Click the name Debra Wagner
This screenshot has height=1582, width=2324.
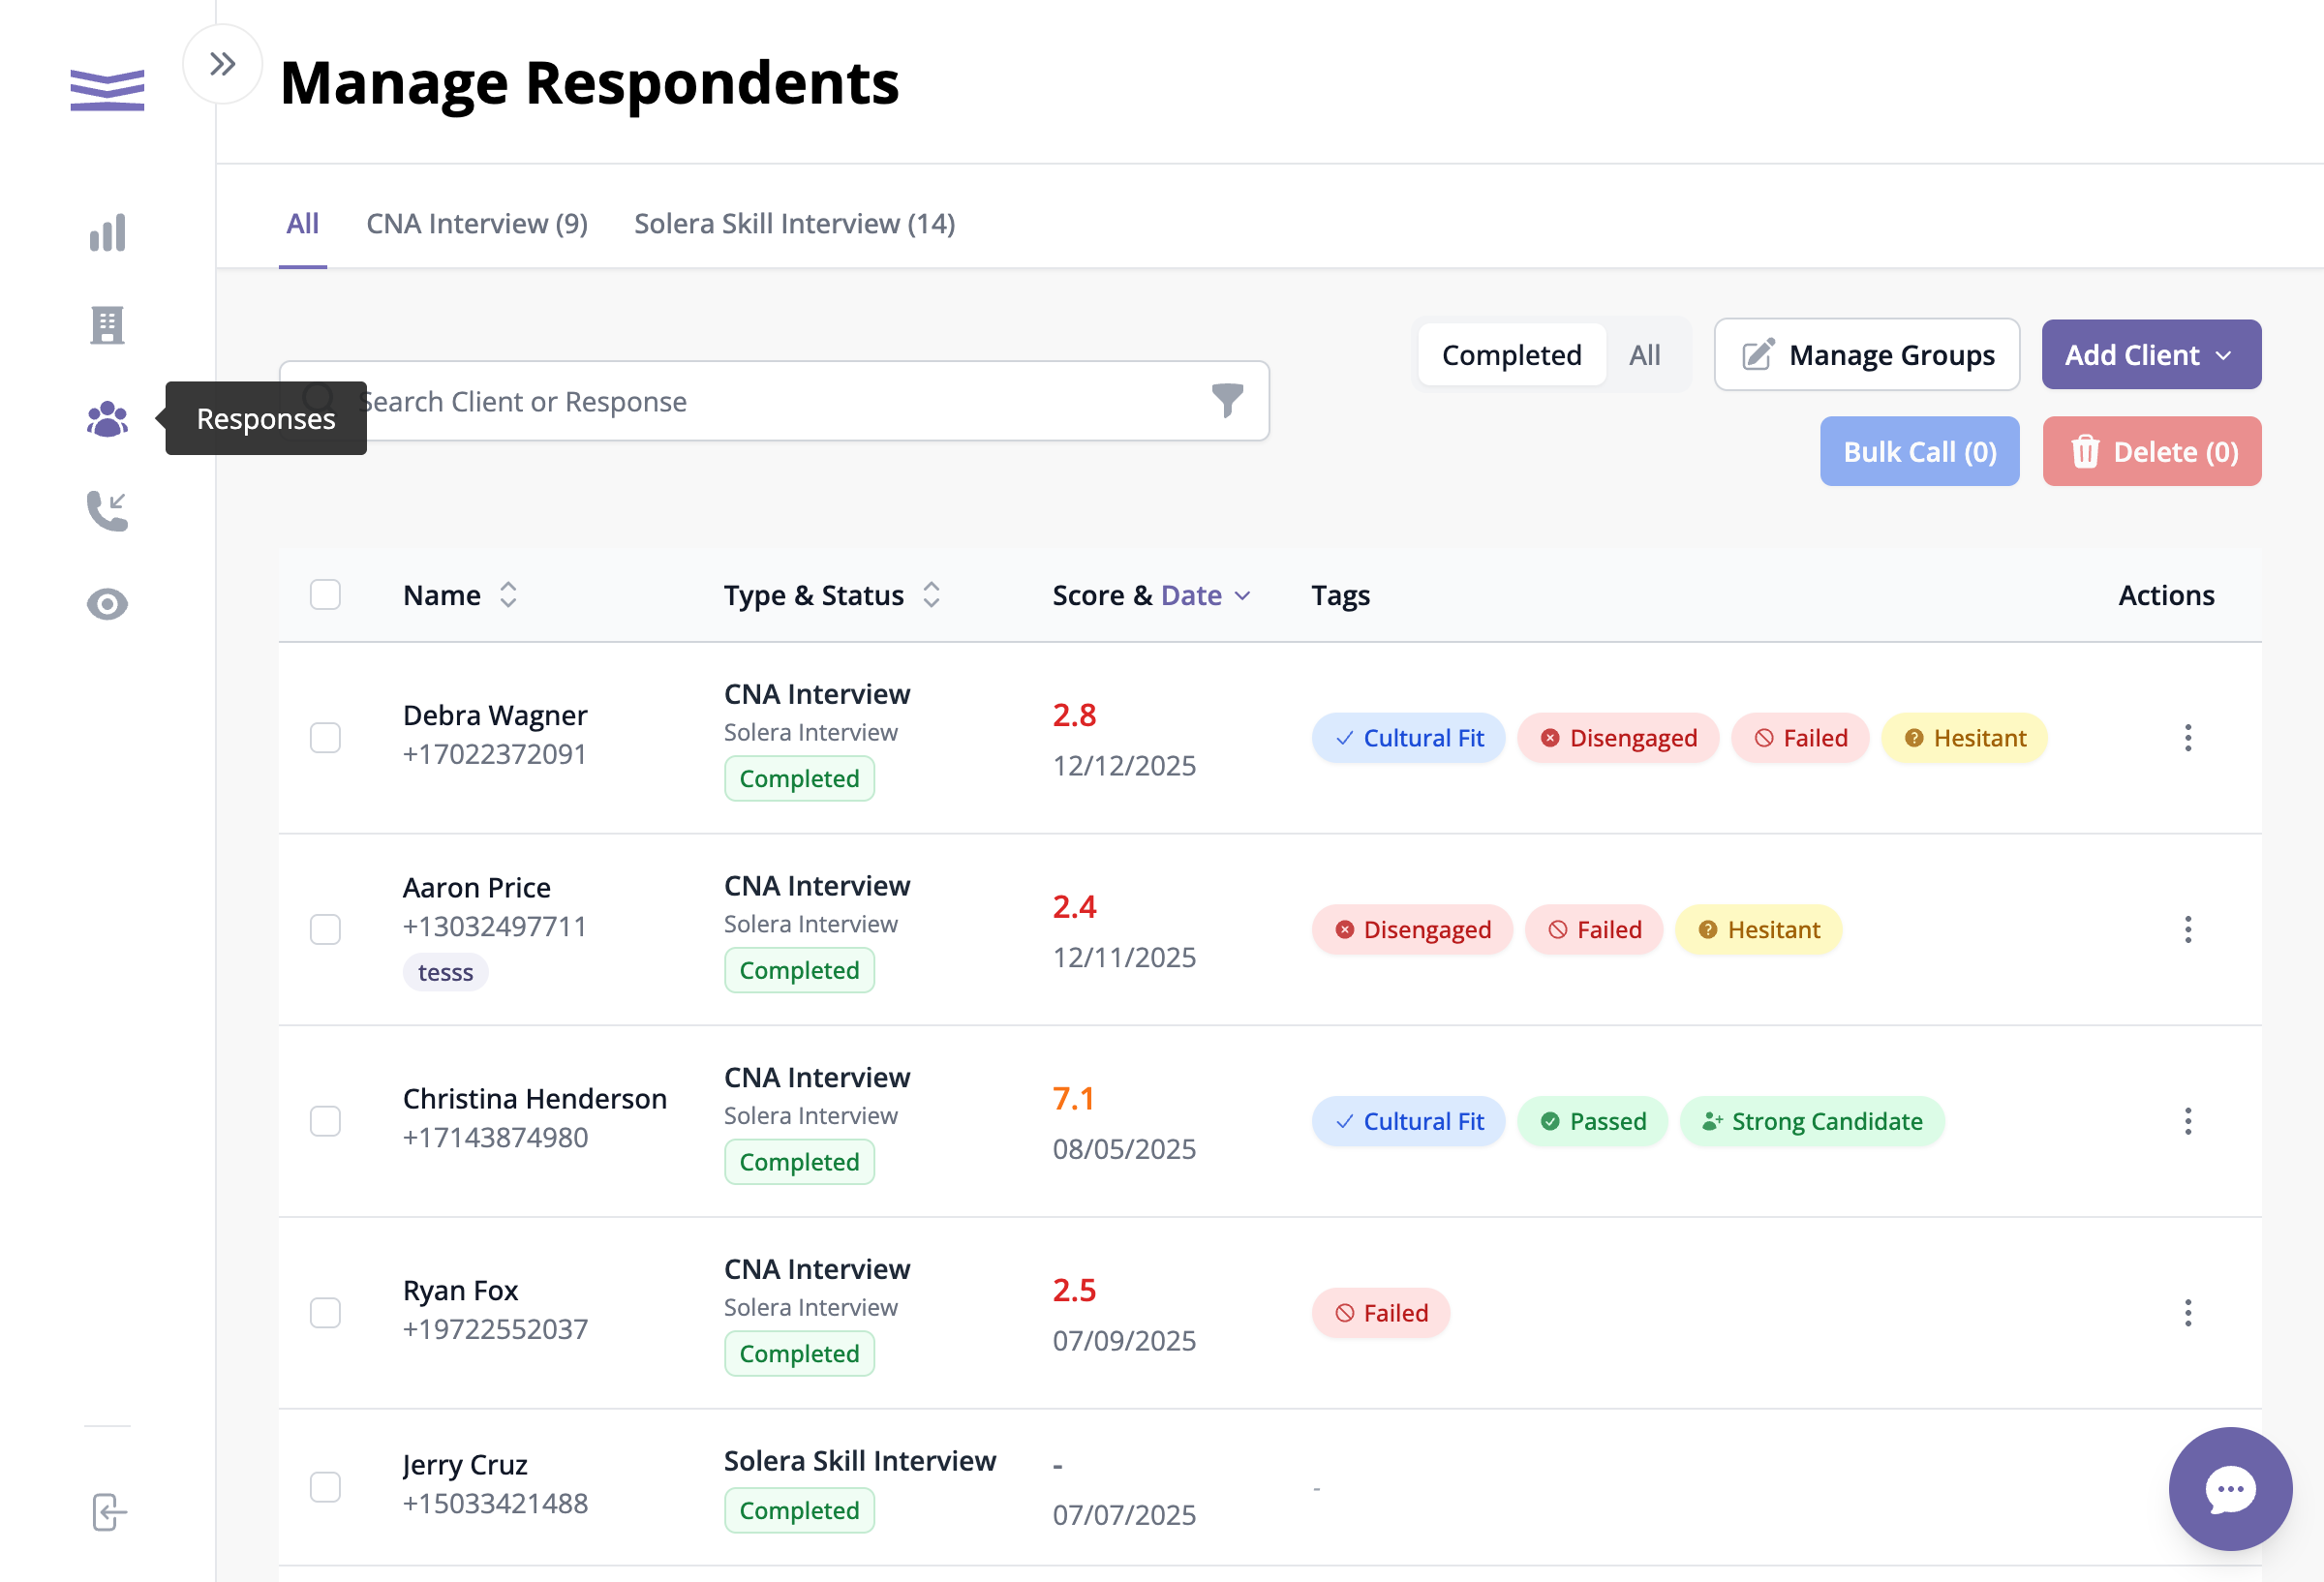click(494, 715)
